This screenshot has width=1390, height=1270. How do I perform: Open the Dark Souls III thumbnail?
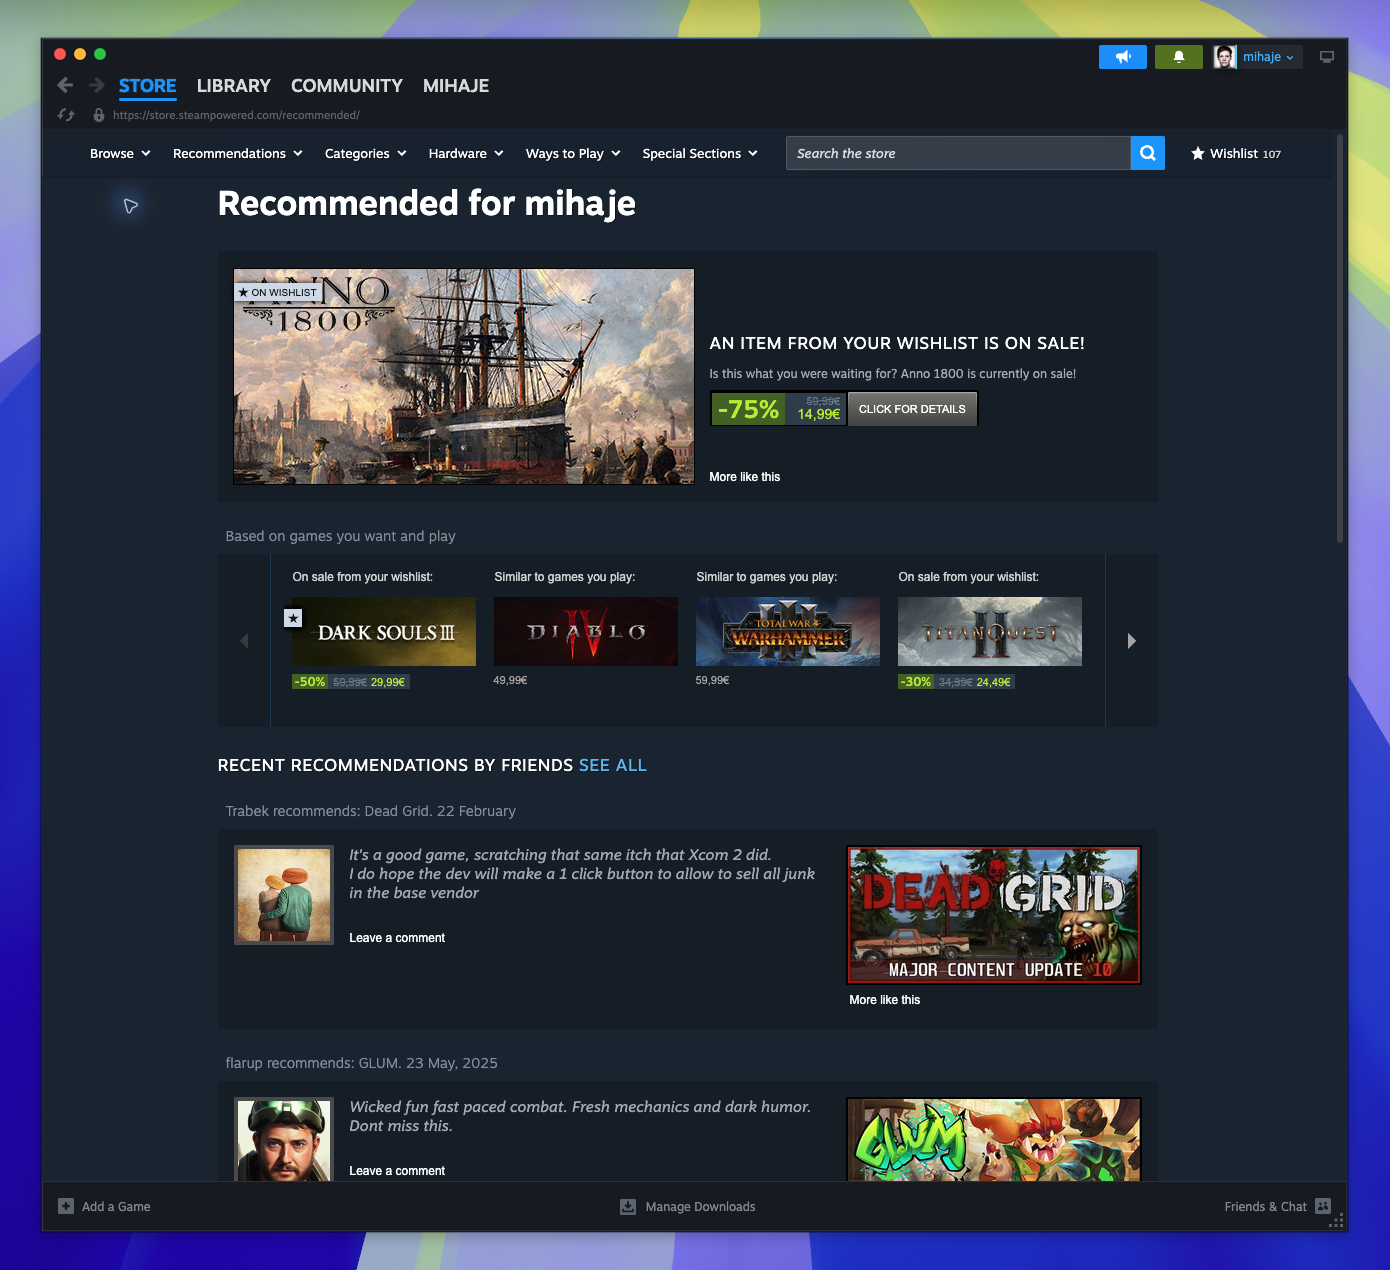(x=384, y=631)
